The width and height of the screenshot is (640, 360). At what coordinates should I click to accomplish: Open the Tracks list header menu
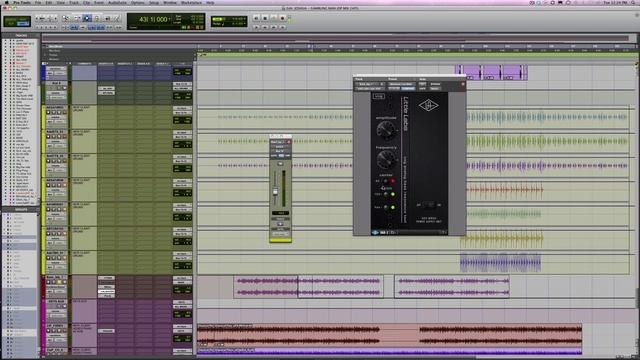(x=21, y=36)
